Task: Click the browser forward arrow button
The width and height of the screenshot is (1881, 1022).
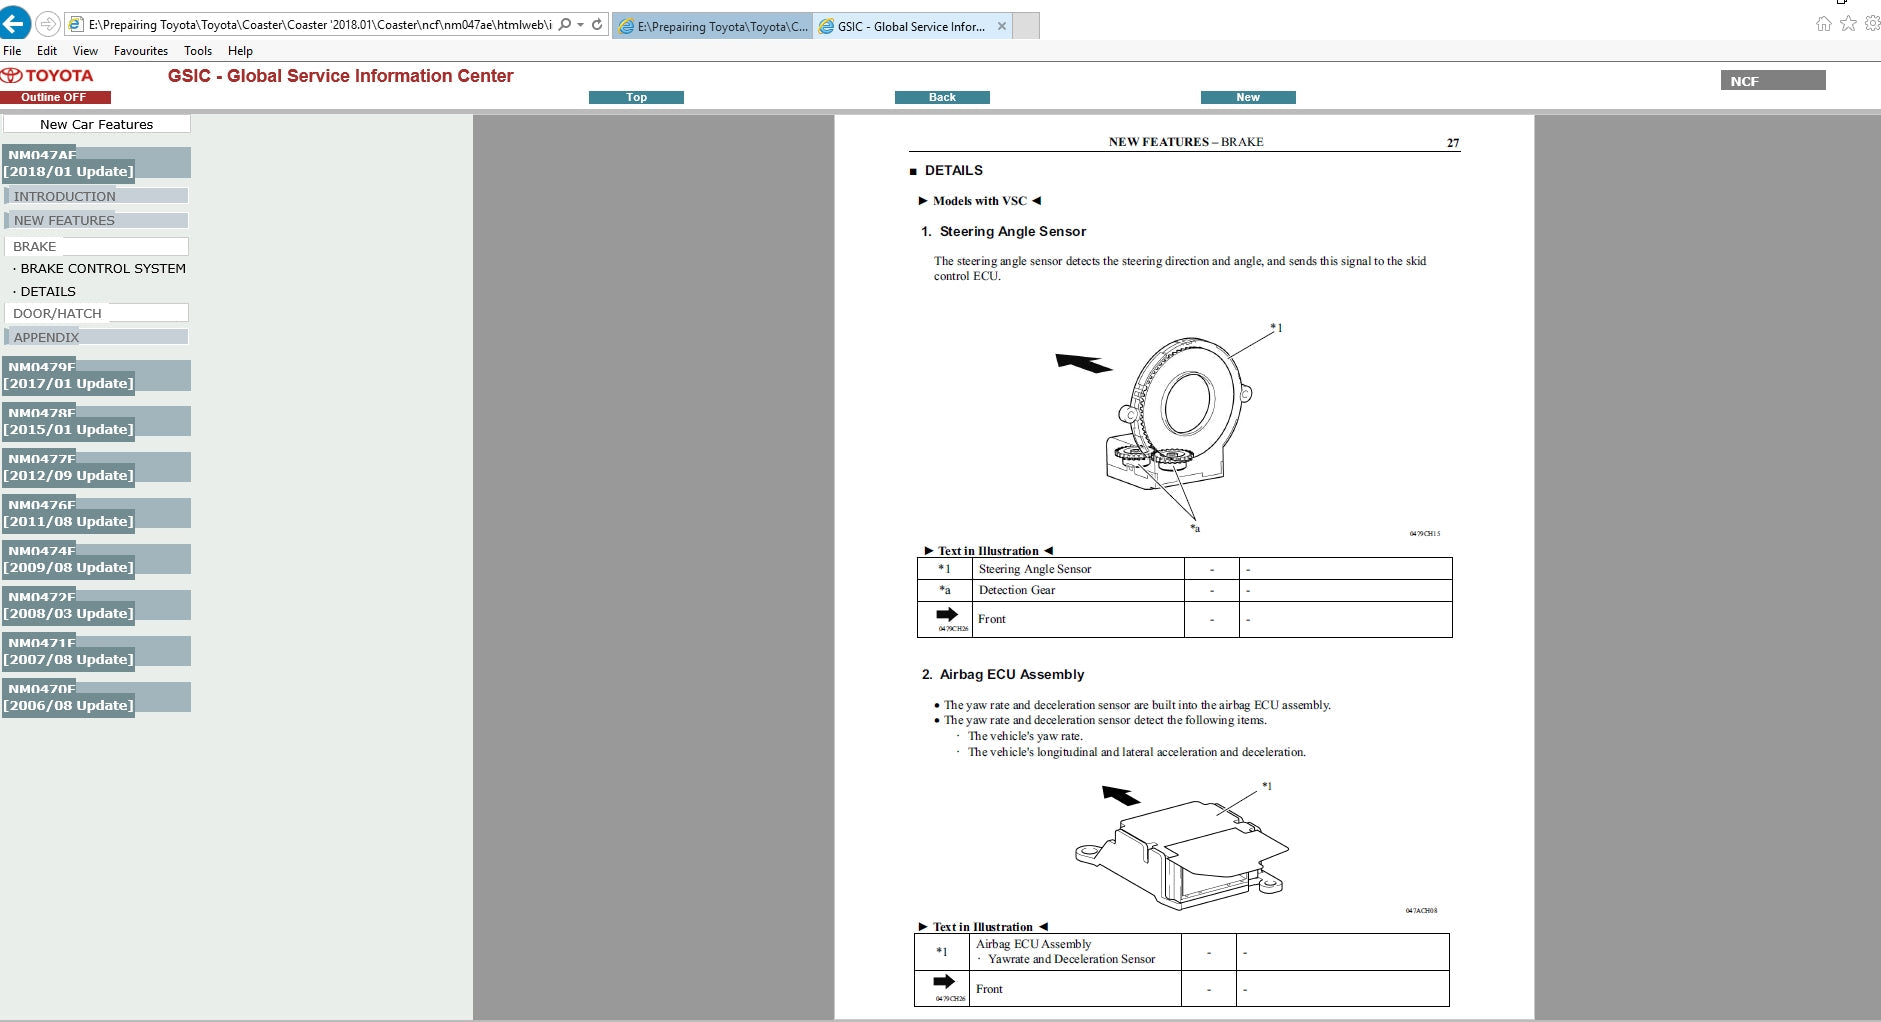Action: click(47, 24)
